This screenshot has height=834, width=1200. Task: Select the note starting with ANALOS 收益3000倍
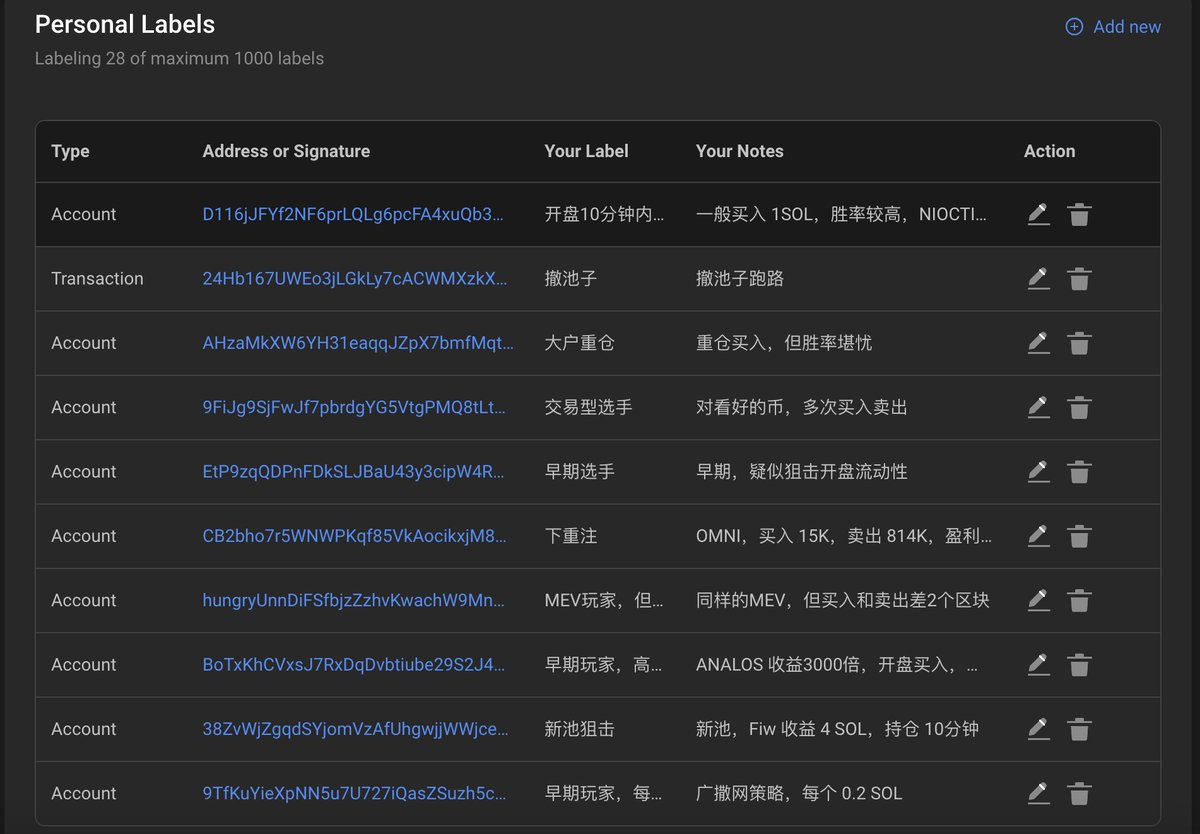tap(837, 664)
